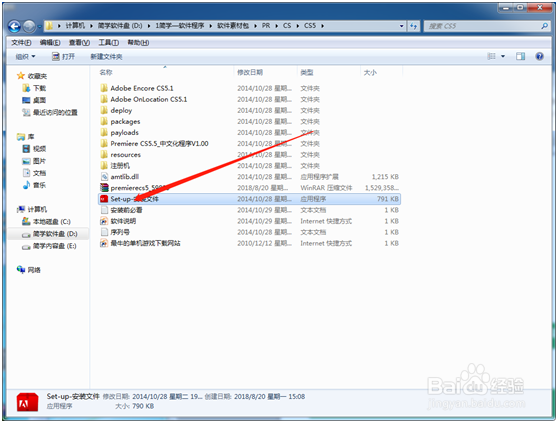Click the deploy folder icon
Screen dimensions: 558x423
[104, 110]
